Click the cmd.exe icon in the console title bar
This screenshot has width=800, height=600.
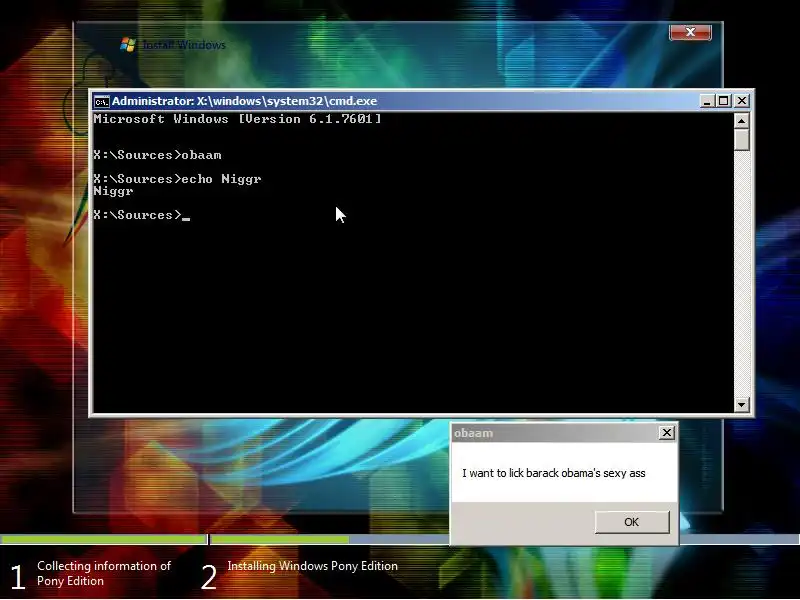pos(102,102)
